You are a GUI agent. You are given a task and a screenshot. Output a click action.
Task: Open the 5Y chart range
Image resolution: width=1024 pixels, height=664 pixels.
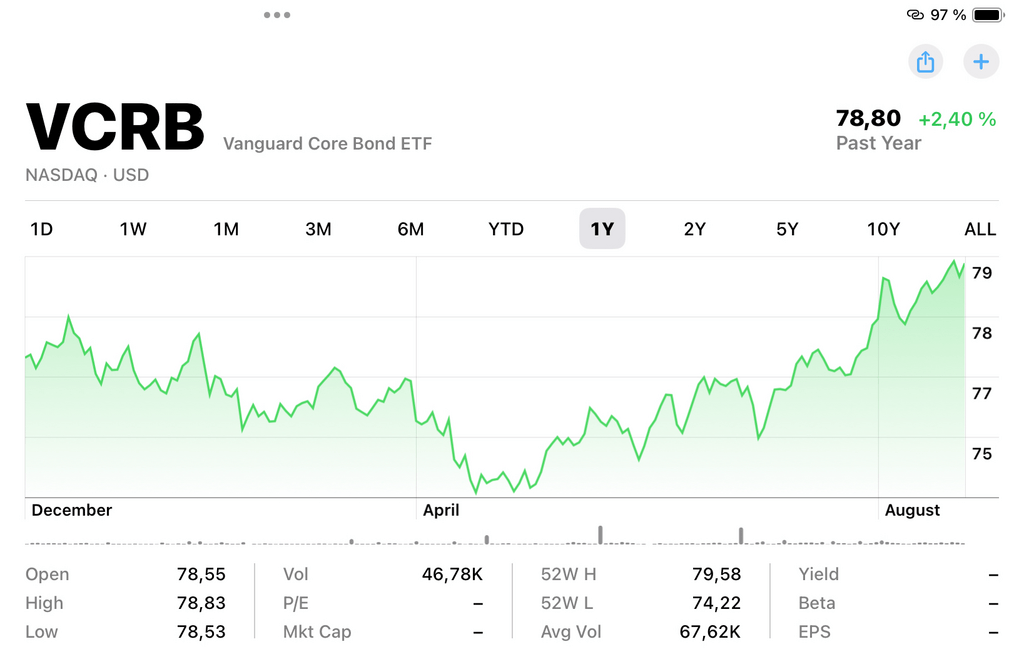point(787,229)
